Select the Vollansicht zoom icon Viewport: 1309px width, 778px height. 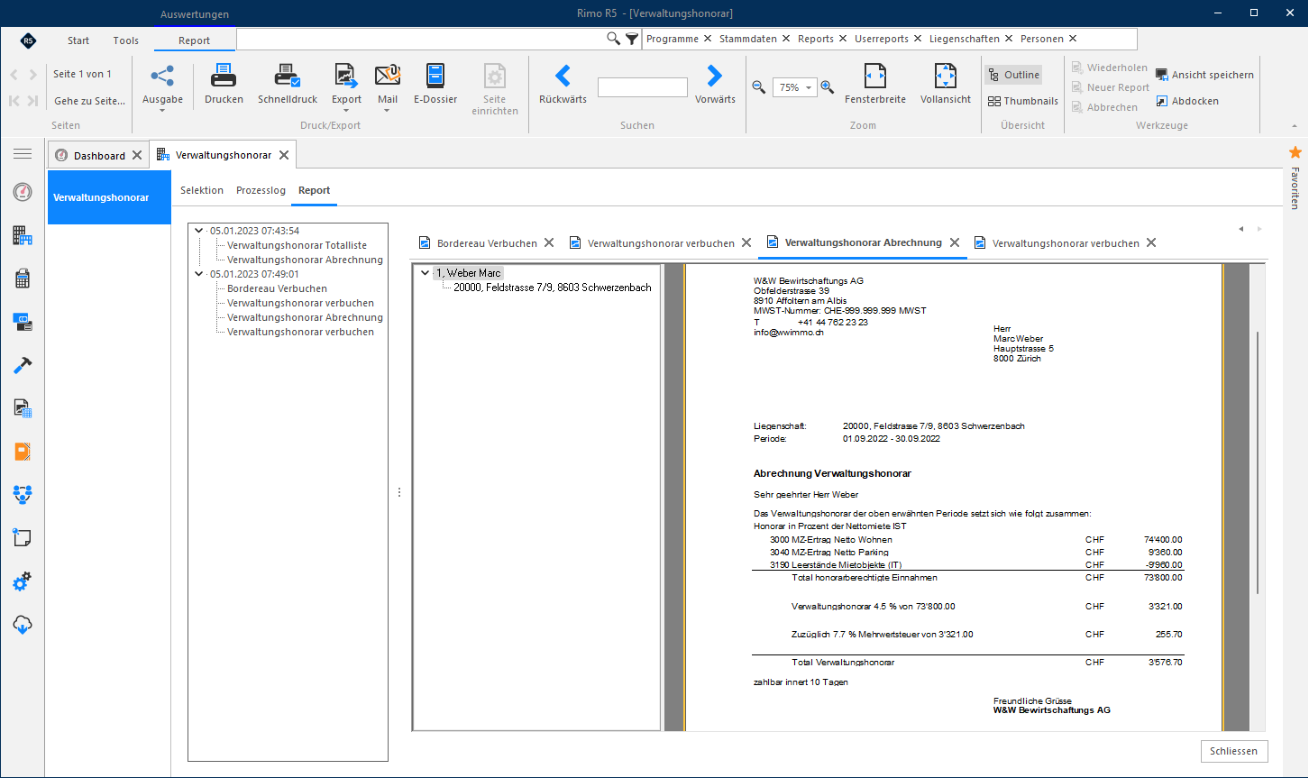click(945, 76)
